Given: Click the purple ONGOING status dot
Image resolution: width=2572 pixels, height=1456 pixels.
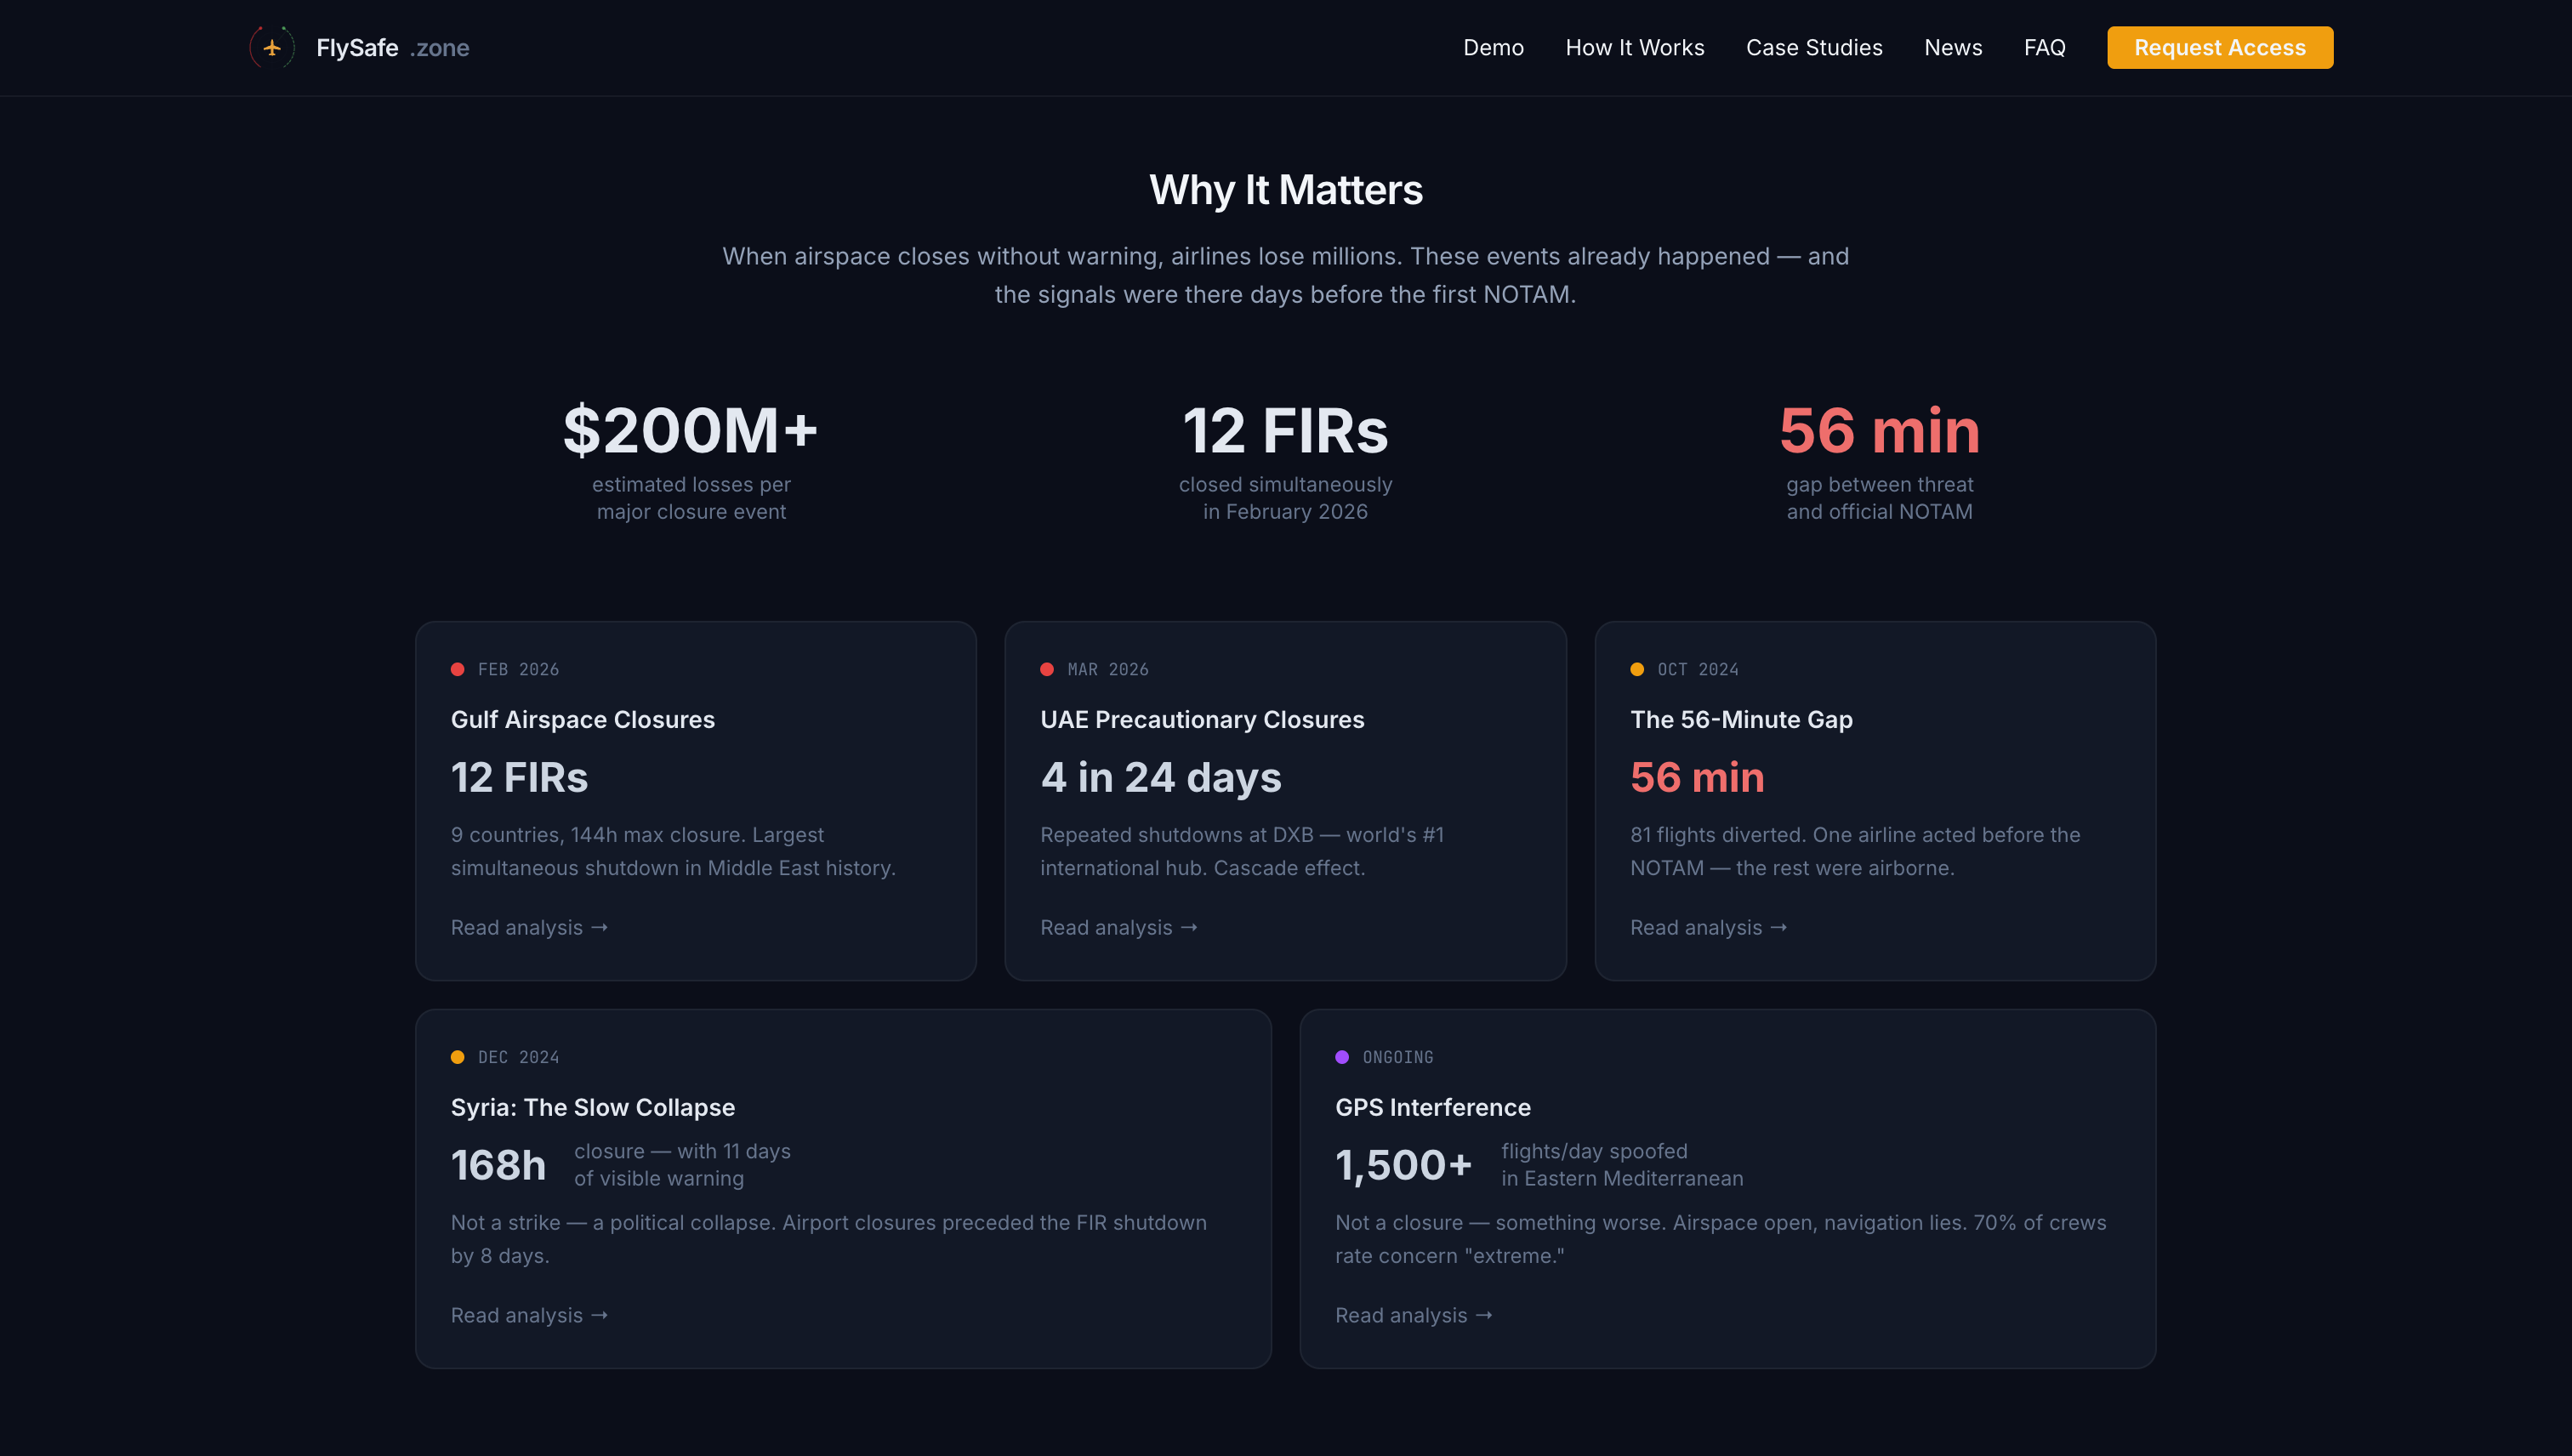Looking at the screenshot, I should (1341, 1057).
